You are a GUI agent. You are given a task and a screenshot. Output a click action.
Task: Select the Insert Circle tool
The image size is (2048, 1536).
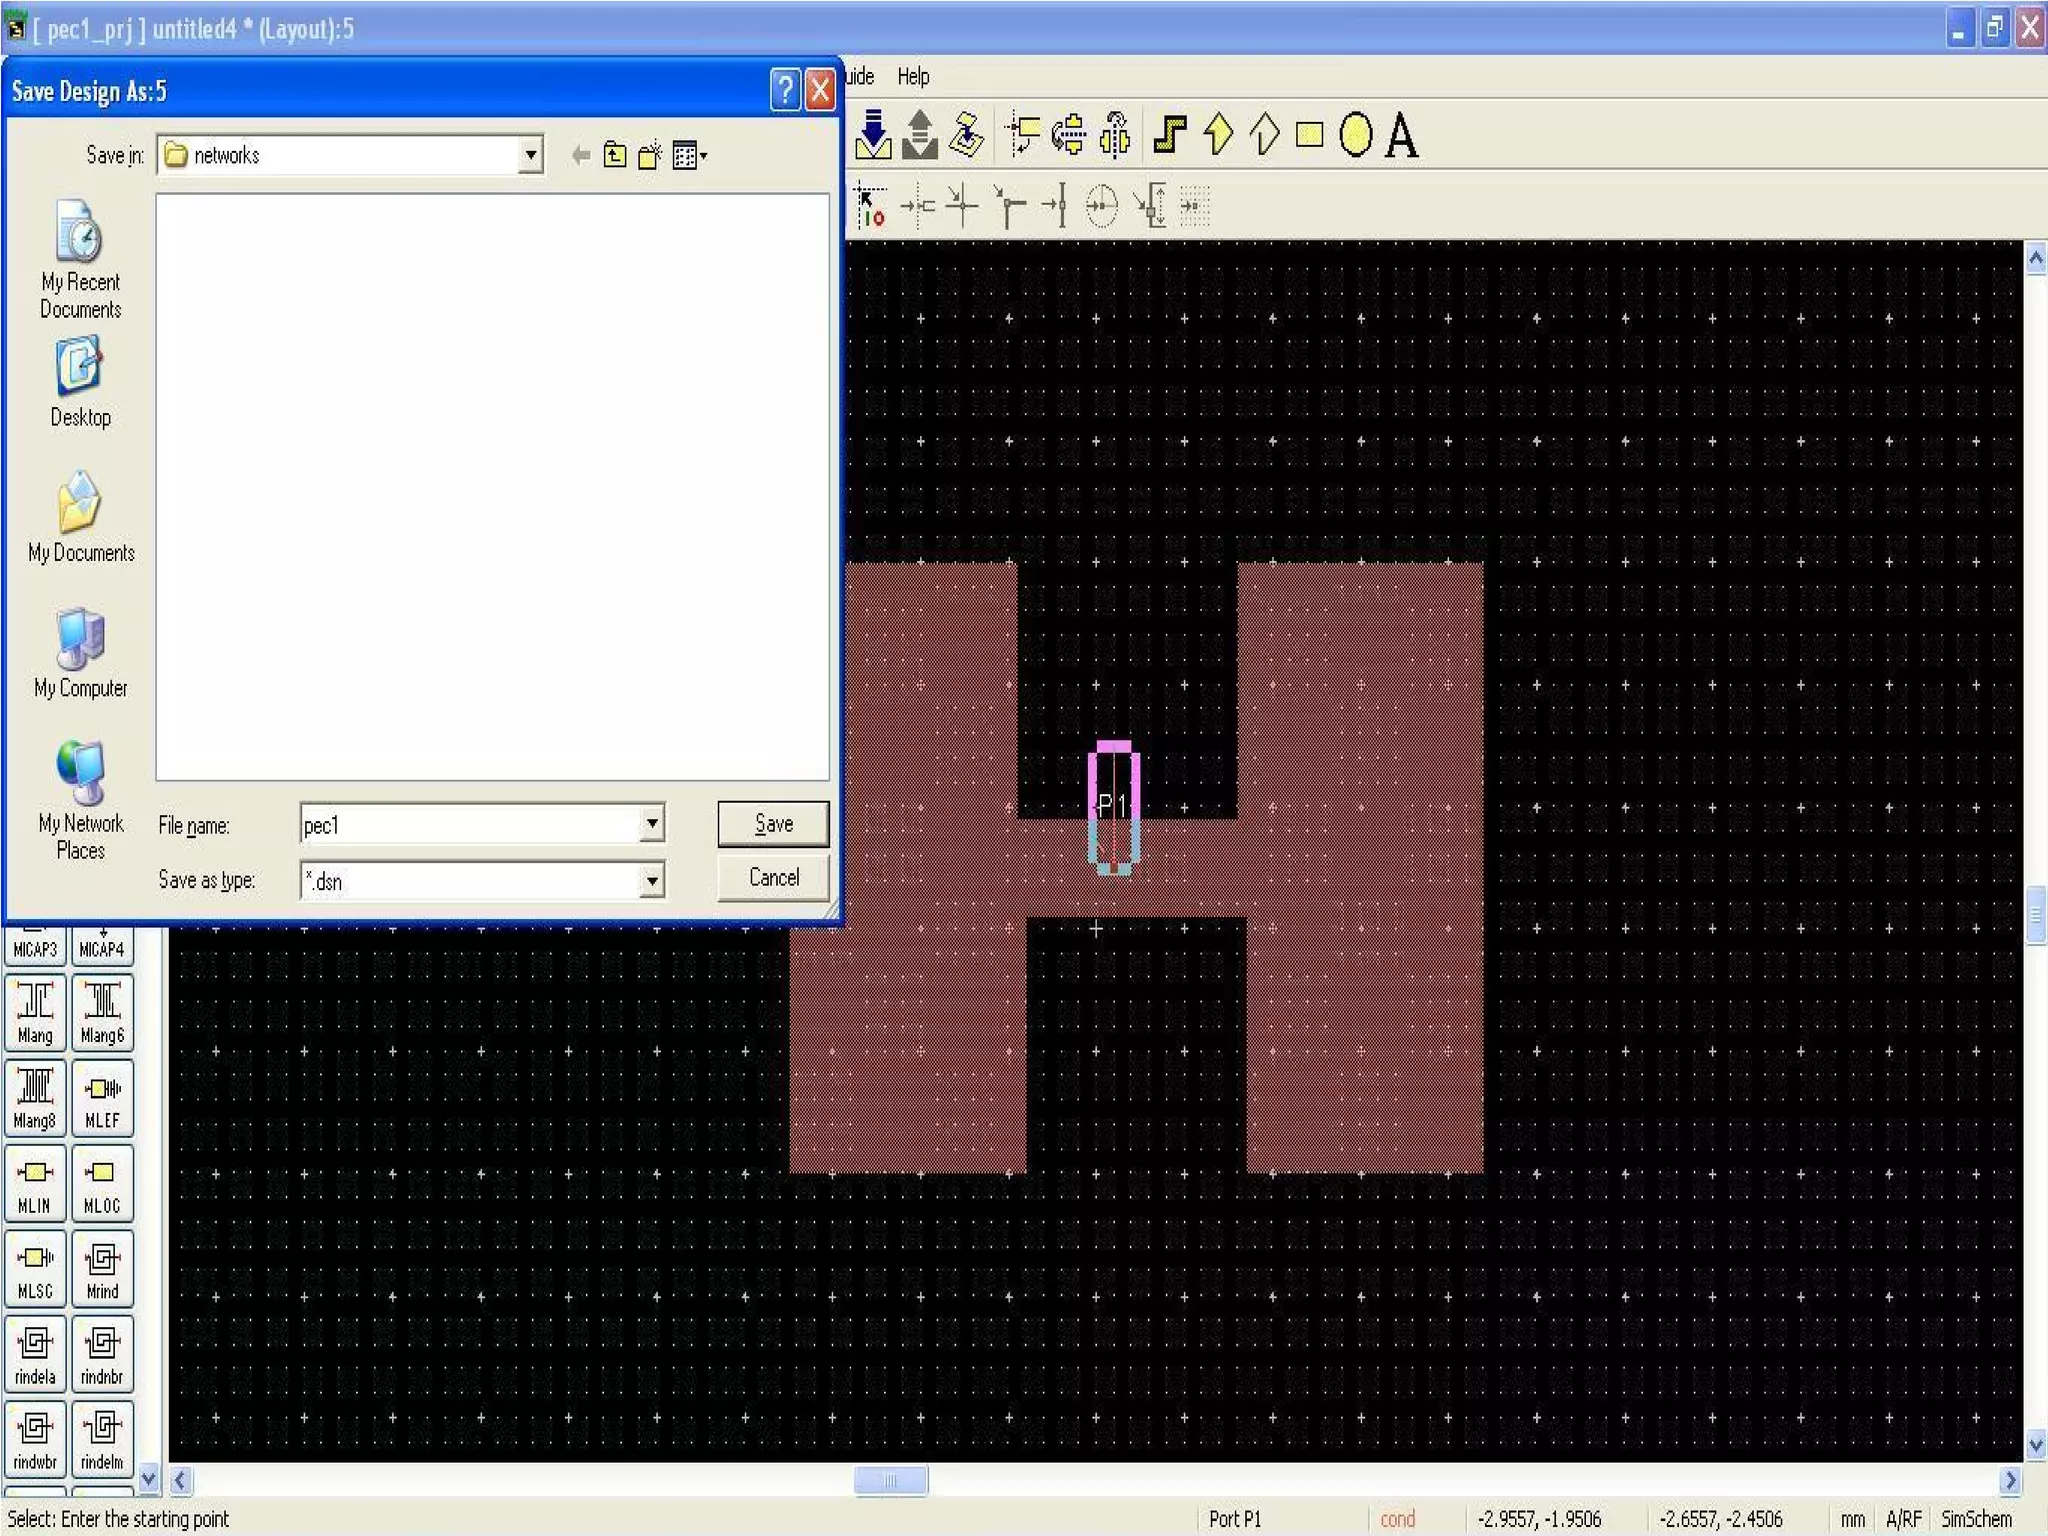(1355, 134)
